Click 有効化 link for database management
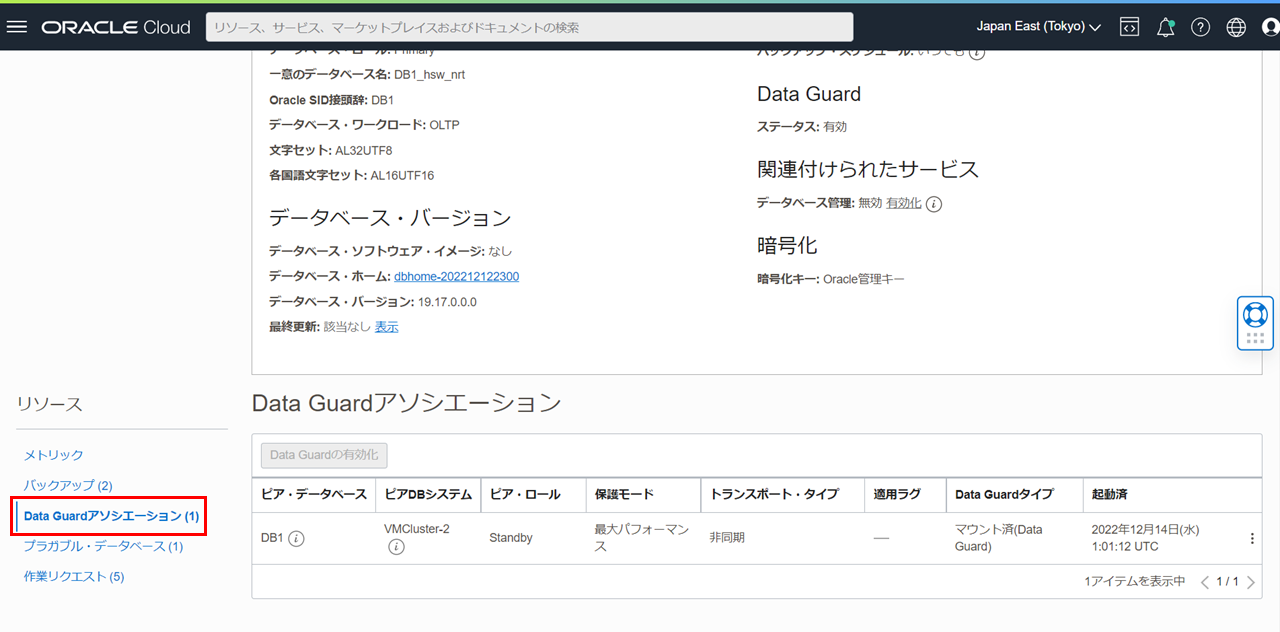 pos(903,203)
